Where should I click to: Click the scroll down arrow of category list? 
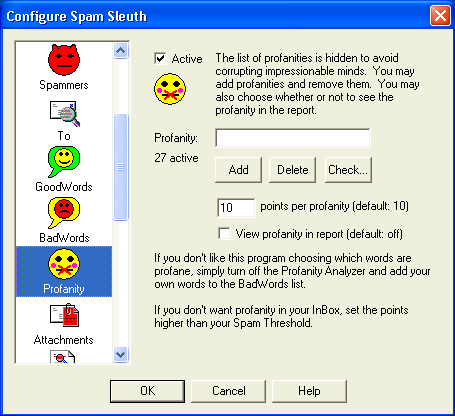(x=120, y=354)
